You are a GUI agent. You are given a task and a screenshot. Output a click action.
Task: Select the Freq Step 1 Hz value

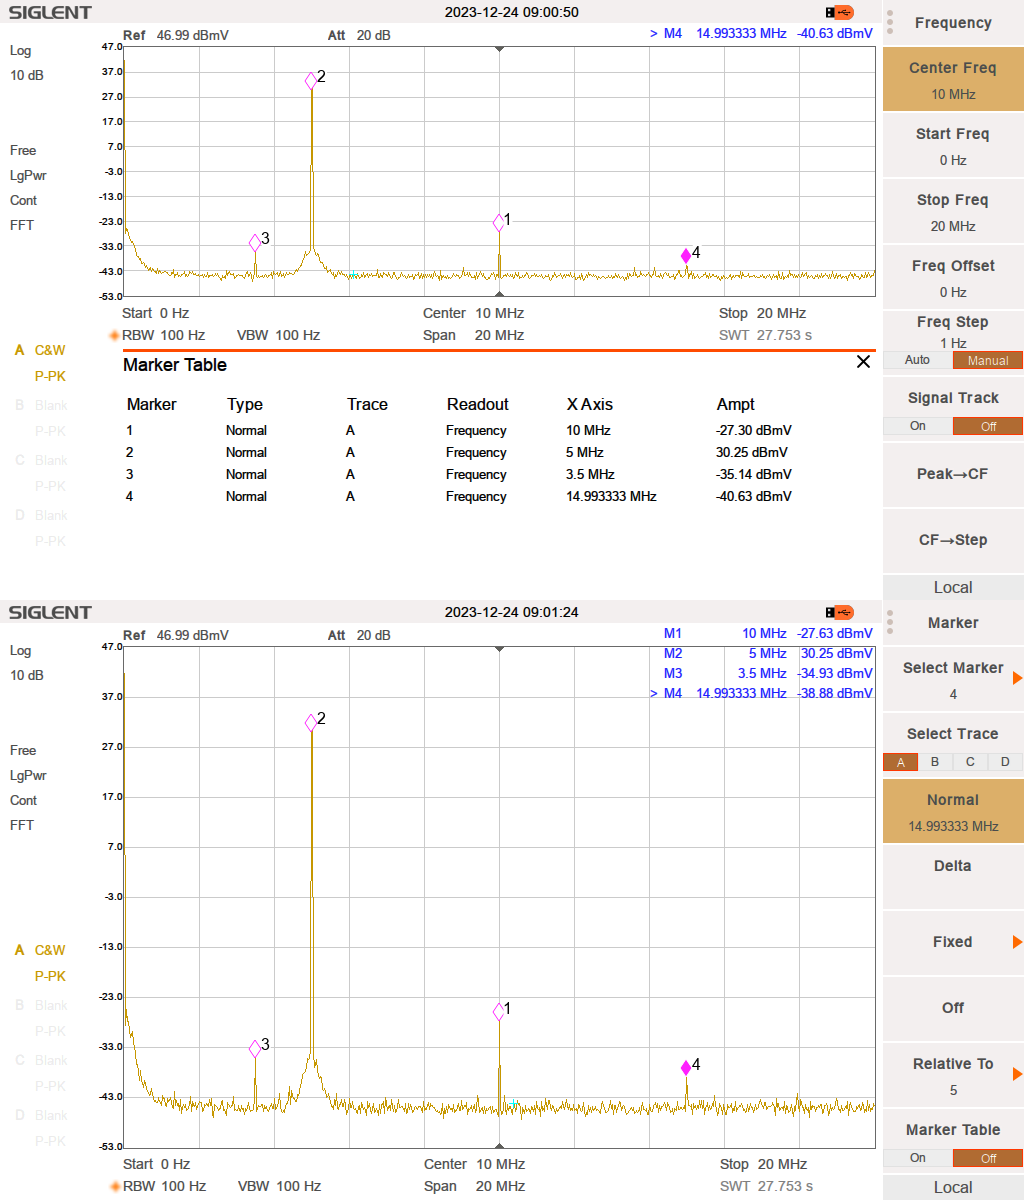(953, 343)
